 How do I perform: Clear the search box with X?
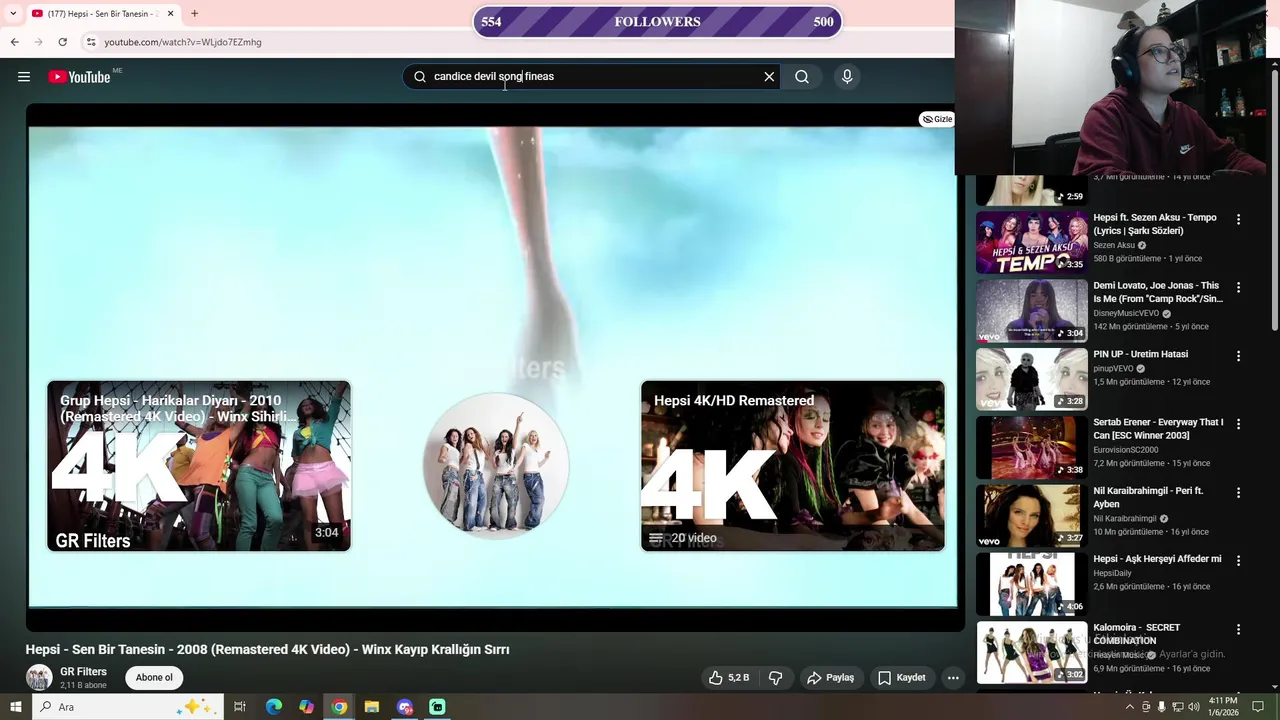[x=769, y=77]
